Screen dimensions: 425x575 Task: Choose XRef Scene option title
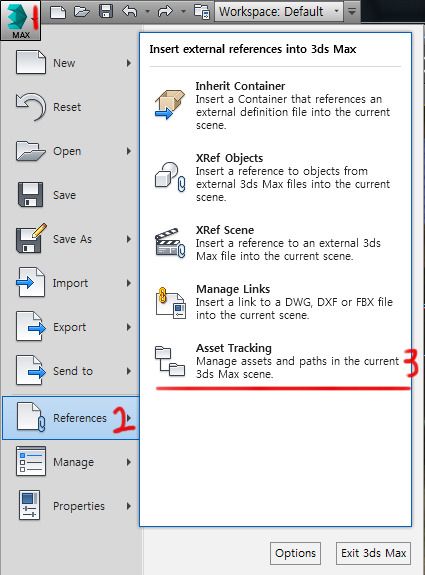(x=225, y=230)
